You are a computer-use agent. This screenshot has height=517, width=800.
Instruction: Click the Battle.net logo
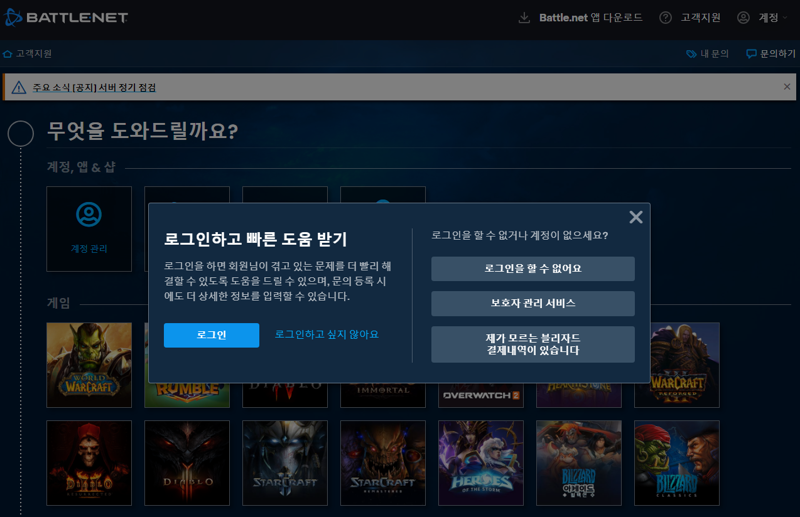pyautogui.click(x=66, y=17)
